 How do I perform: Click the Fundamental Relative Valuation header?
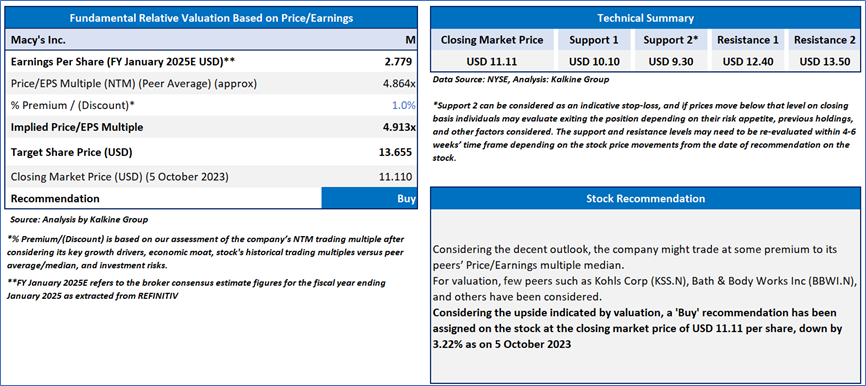click(211, 18)
